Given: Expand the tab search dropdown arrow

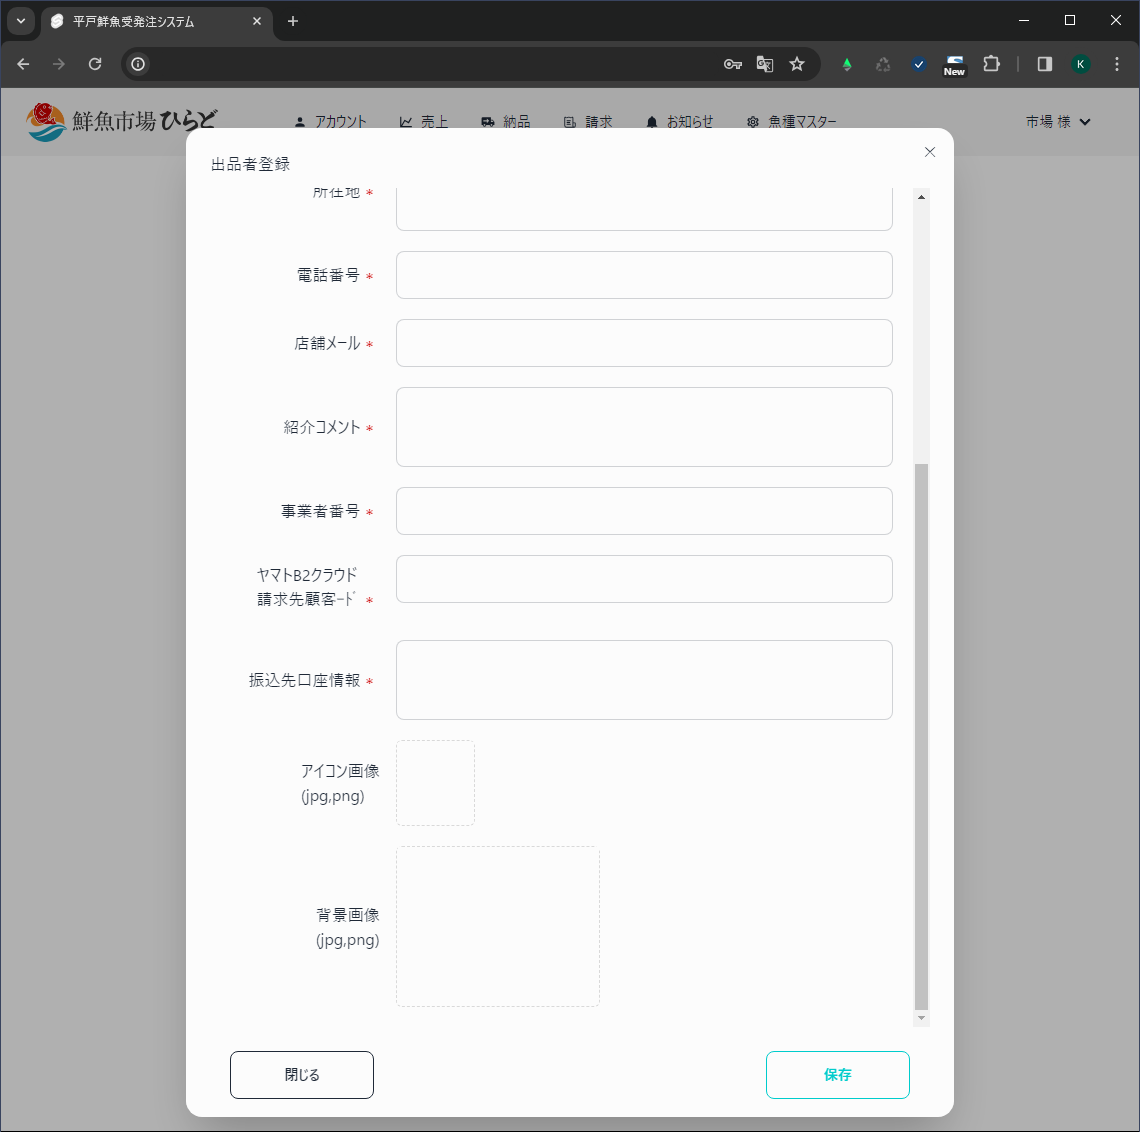Looking at the screenshot, I should tap(20, 21).
